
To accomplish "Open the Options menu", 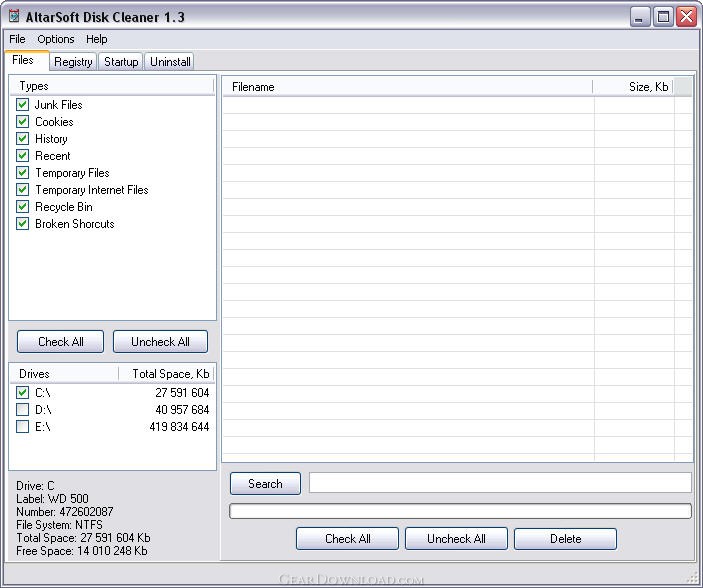I will point(56,39).
